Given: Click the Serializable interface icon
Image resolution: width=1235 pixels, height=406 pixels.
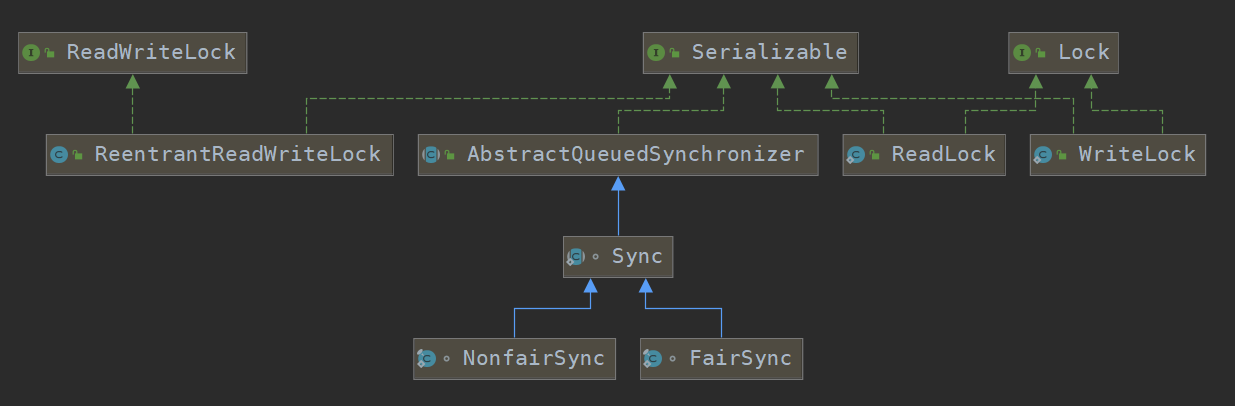Looking at the screenshot, I should click(656, 52).
